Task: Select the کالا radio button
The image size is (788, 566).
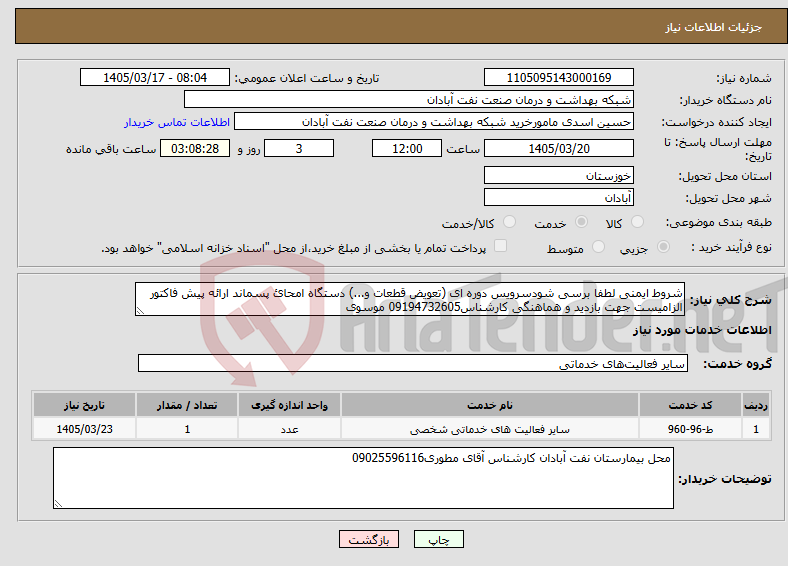Action: coord(637,222)
